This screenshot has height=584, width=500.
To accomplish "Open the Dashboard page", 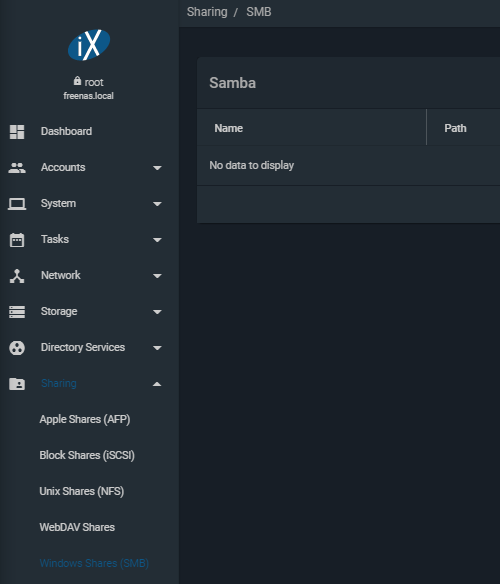I will (x=66, y=131).
